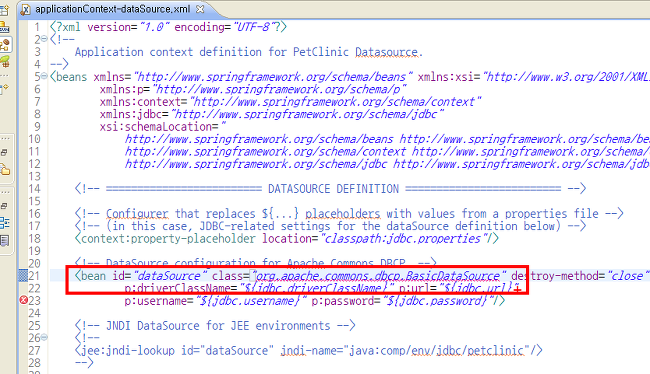Collapse the beans element fold at line 5
The image size is (650, 374).
pos(44,76)
